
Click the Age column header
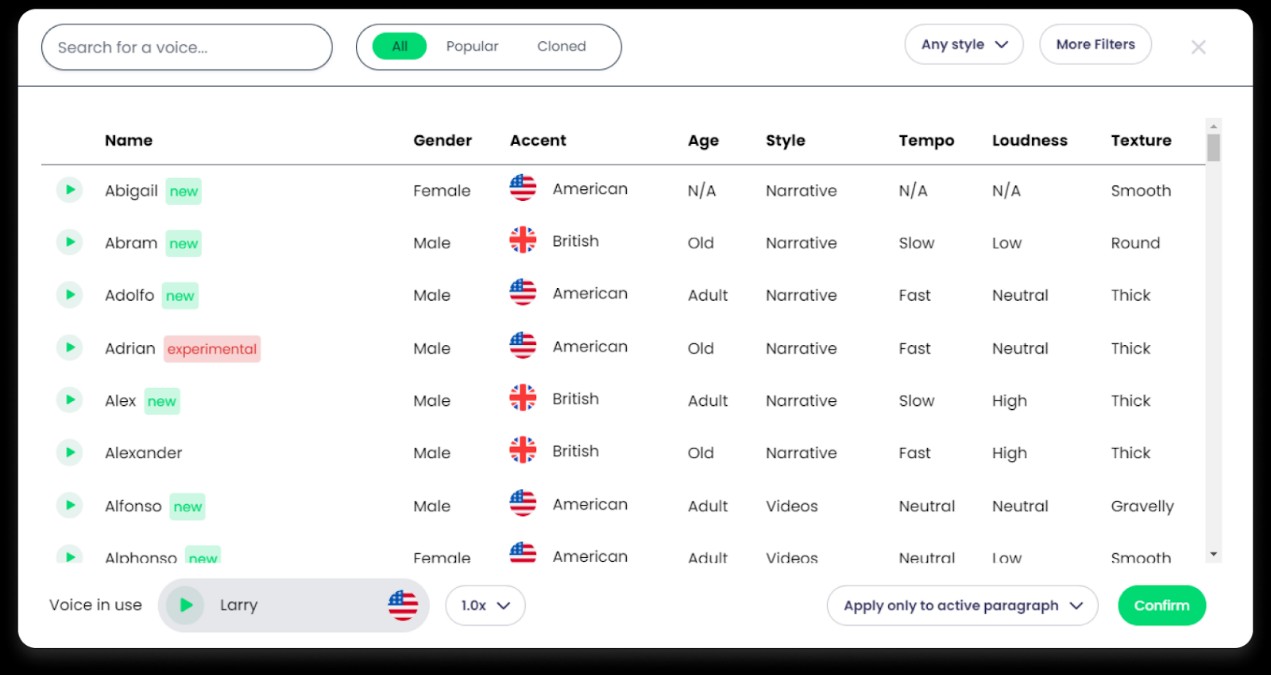pos(703,141)
